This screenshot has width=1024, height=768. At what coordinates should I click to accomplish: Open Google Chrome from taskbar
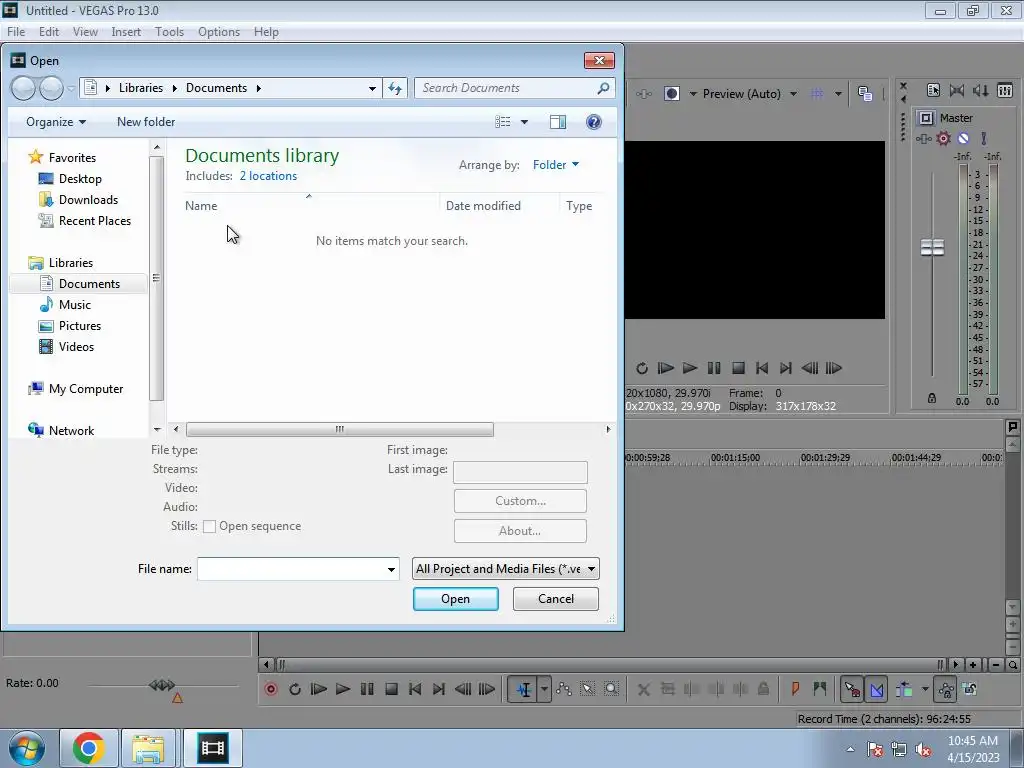(89, 748)
